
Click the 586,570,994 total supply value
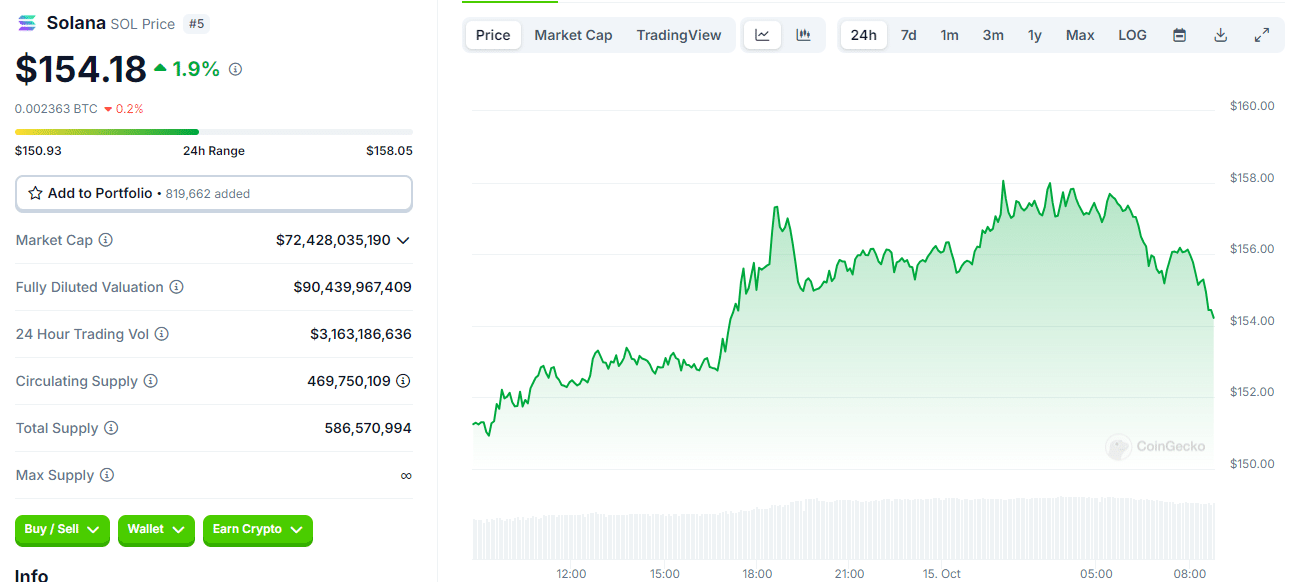pyautogui.click(x=368, y=428)
